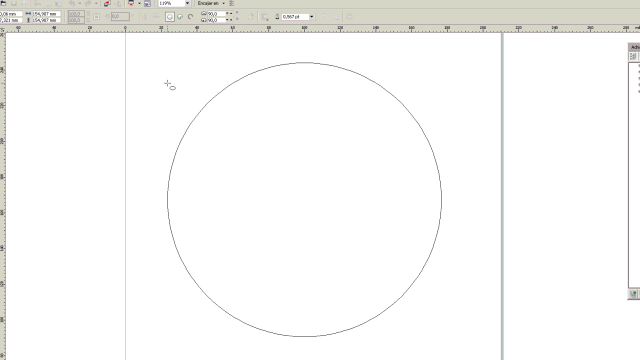Click the Open folder icon

(x=3, y=3)
